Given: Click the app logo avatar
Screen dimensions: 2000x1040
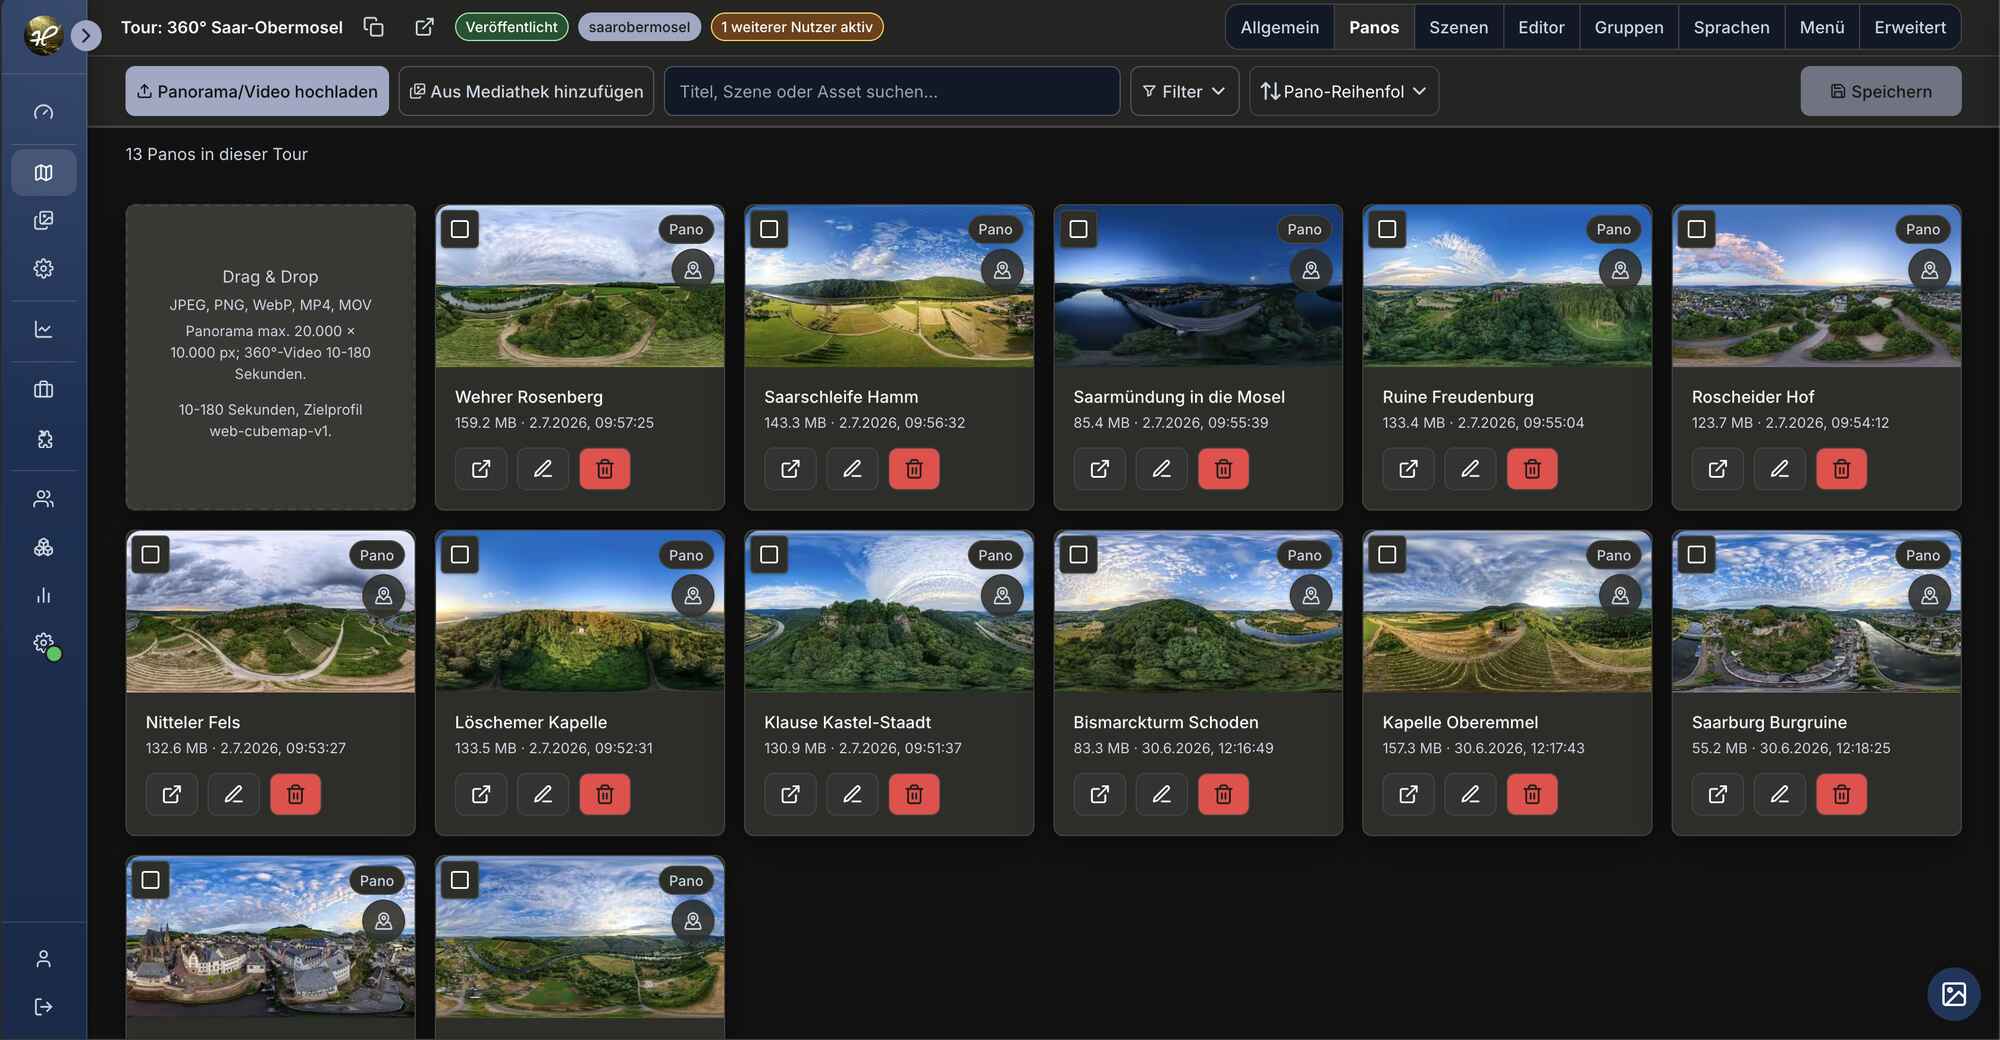Looking at the screenshot, I should 43,36.
